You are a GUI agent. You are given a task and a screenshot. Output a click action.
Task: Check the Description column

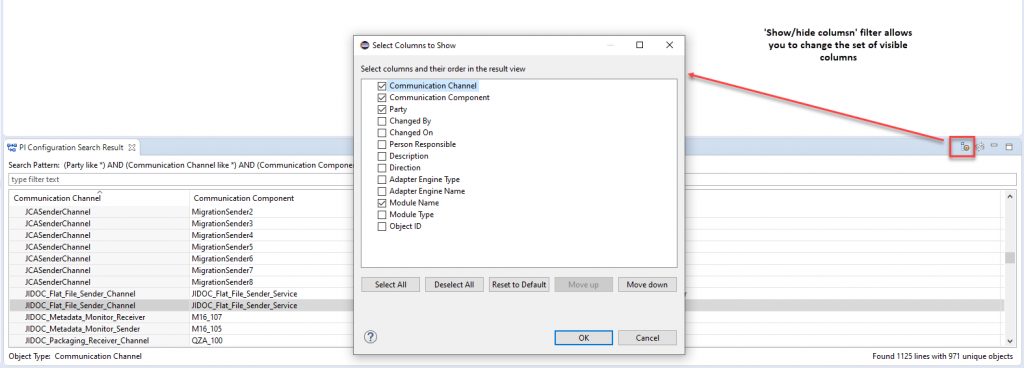[x=382, y=156]
